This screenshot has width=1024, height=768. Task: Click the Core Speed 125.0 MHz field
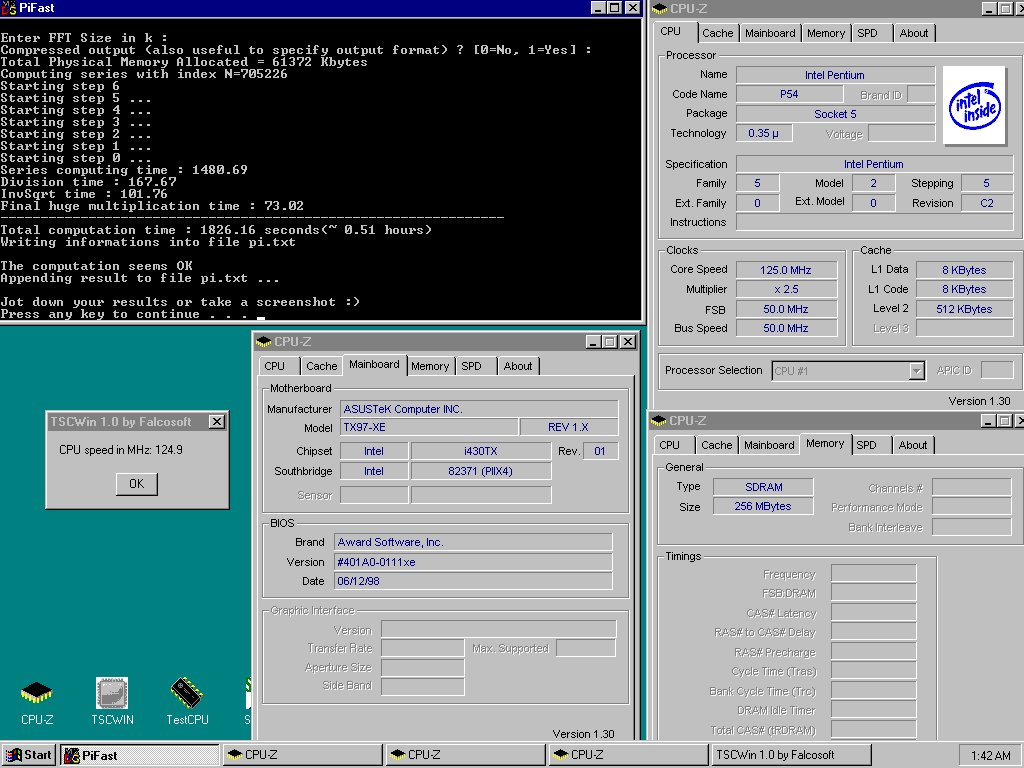(x=786, y=270)
